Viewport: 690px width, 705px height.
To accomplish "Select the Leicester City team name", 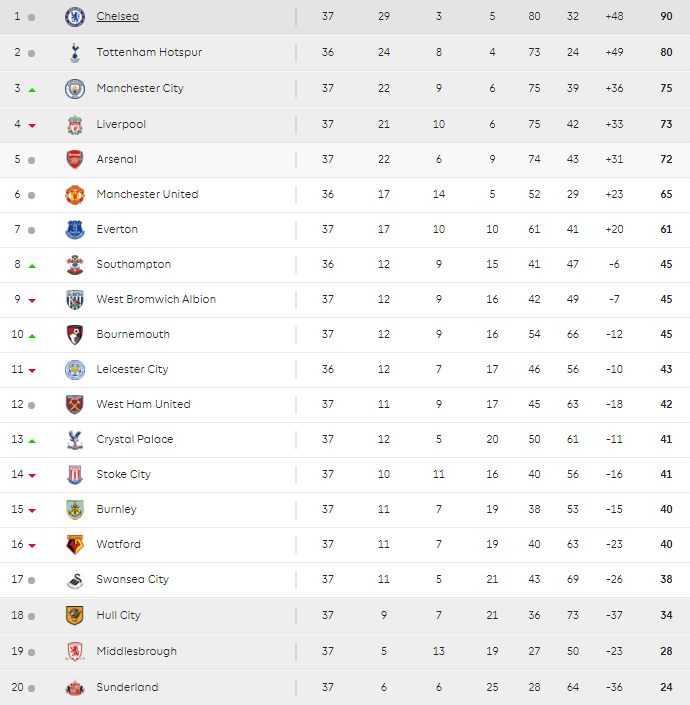I will pos(132,369).
